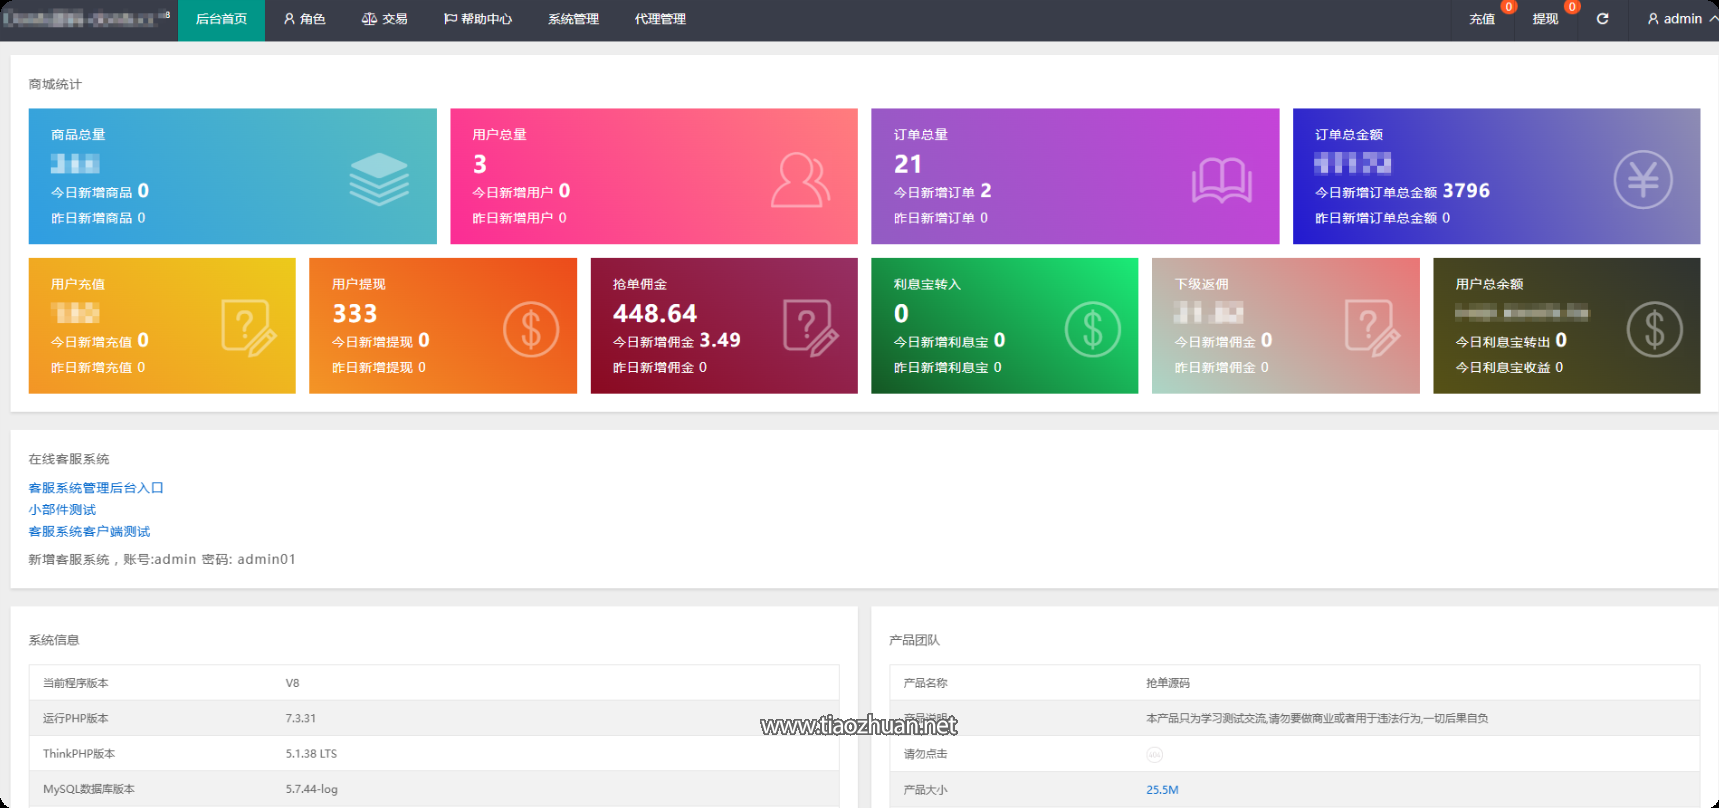Open the 小部件测试 link
The image size is (1719, 808).
coord(62,510)
